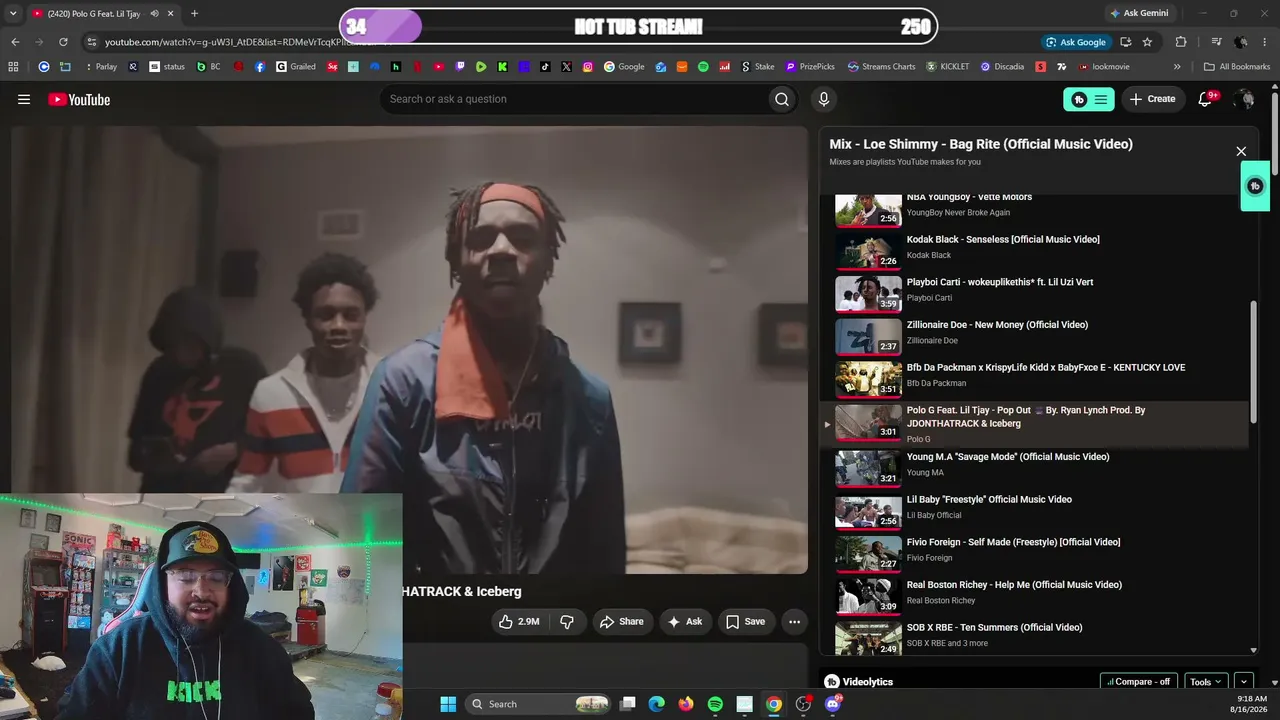Viewport: 1280px width, 720px height.
Task: Click the search magnifier button on YouTube
Action: (x=782, y=99)
